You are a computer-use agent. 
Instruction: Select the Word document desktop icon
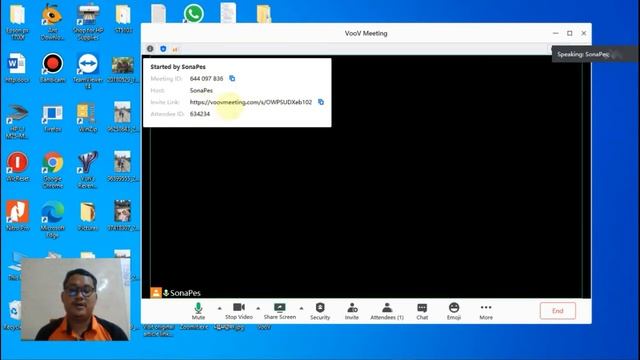point(17,68)
